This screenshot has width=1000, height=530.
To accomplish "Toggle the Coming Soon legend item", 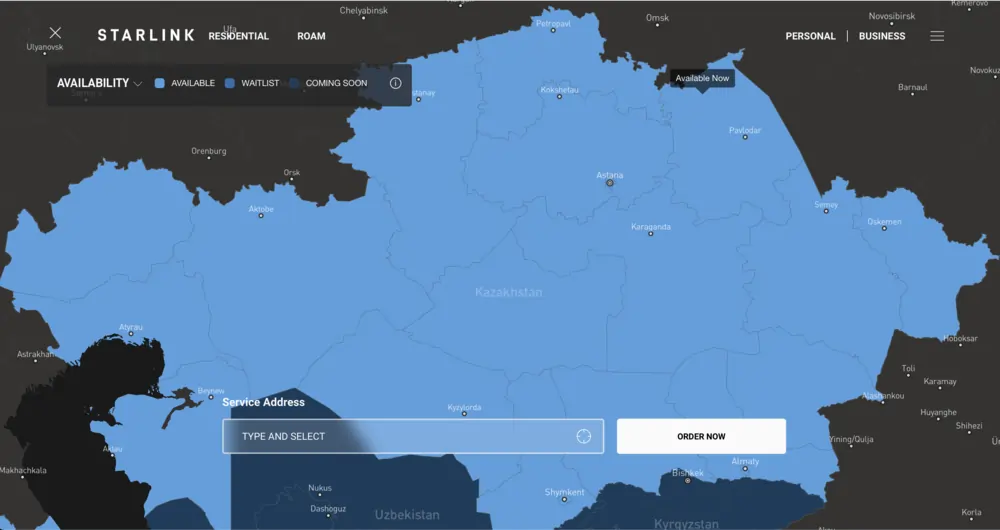I will 328,84.
